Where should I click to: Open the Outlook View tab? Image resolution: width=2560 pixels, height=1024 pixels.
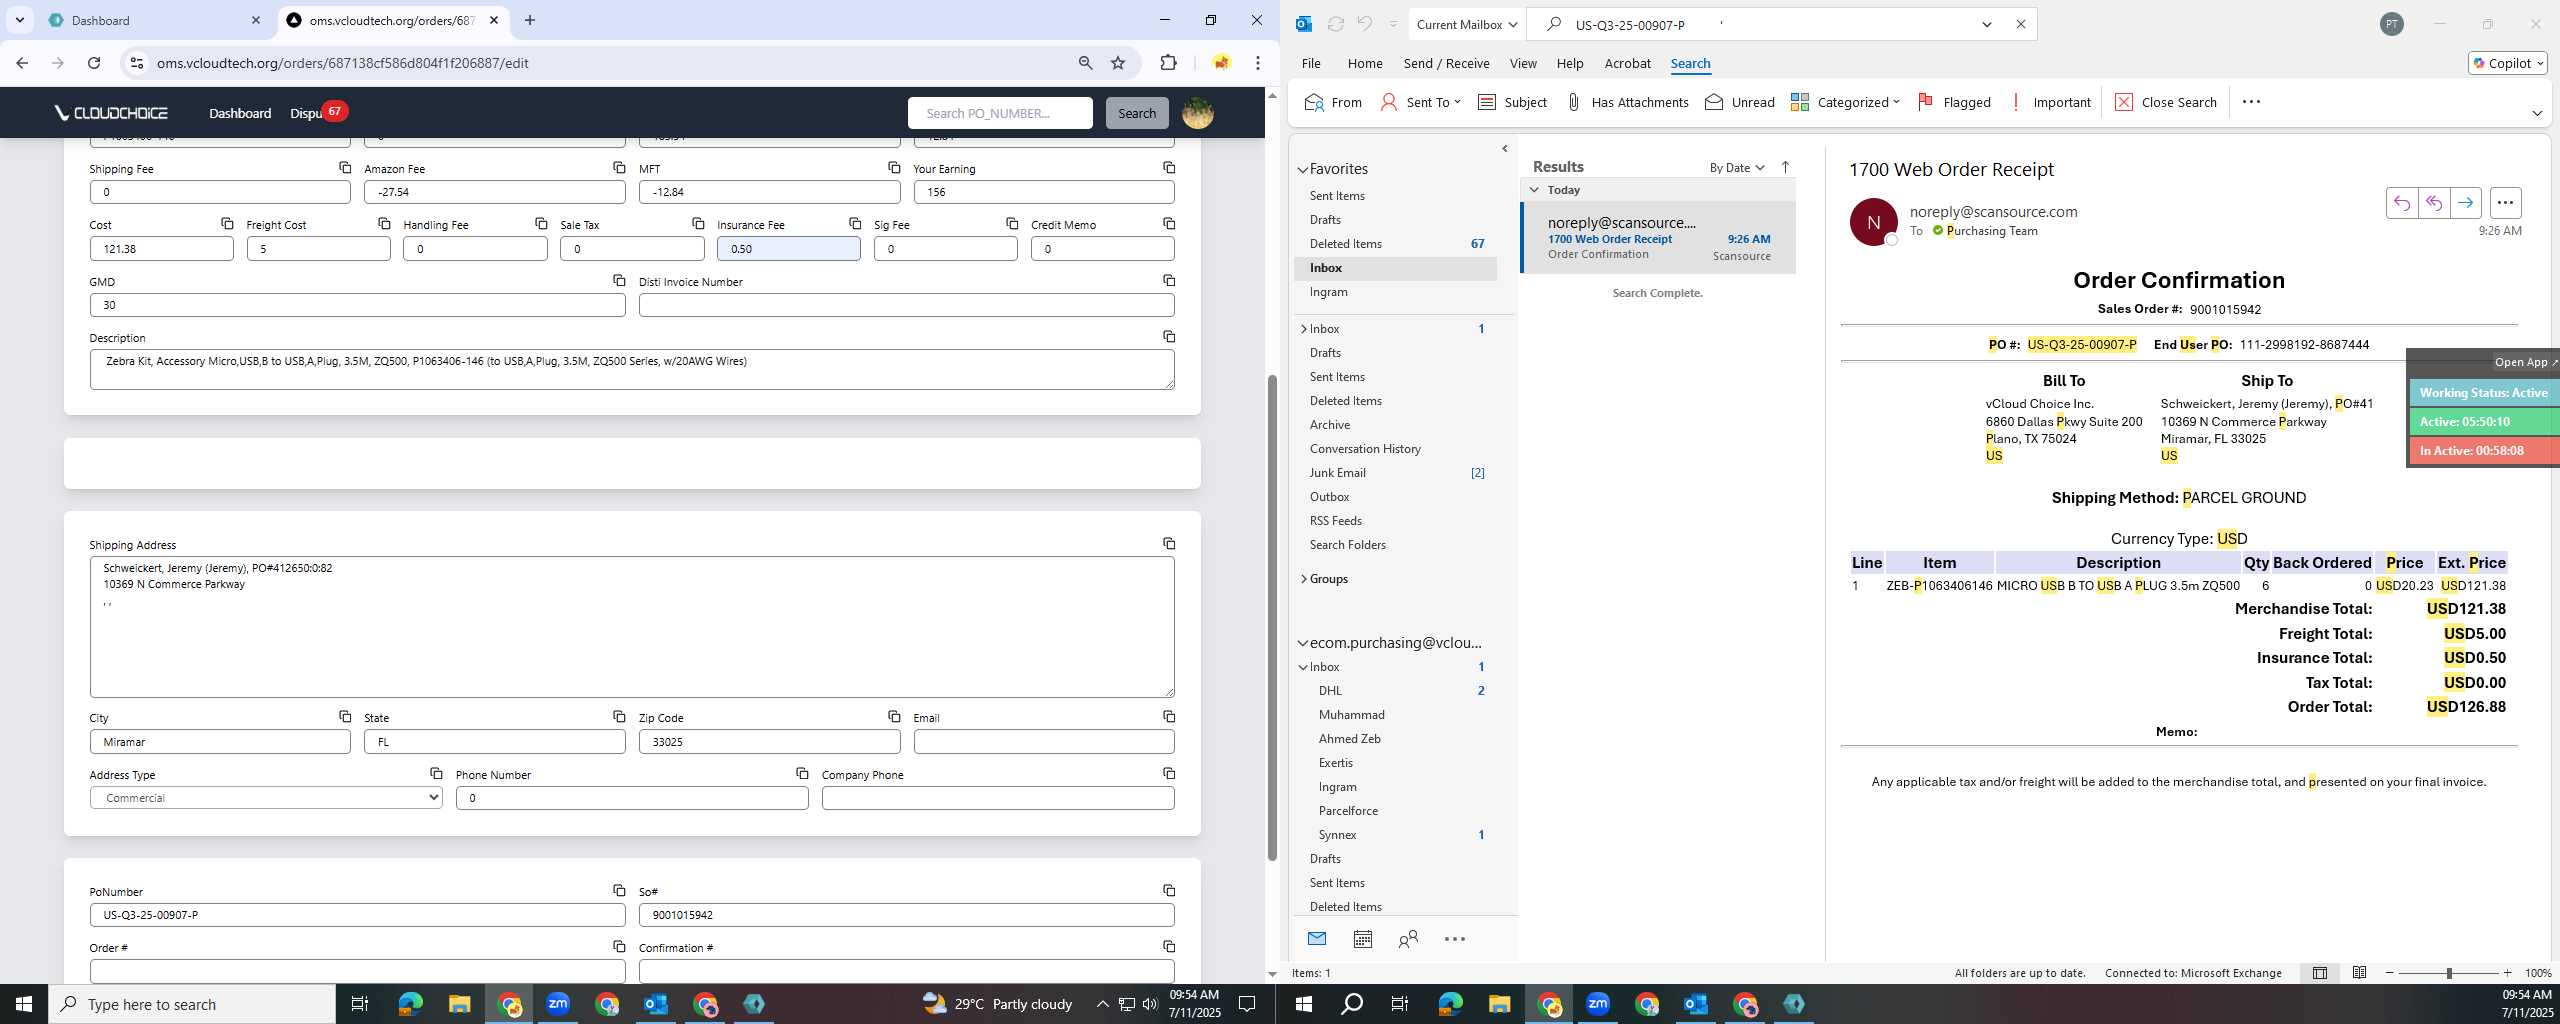coord(1522,63)
